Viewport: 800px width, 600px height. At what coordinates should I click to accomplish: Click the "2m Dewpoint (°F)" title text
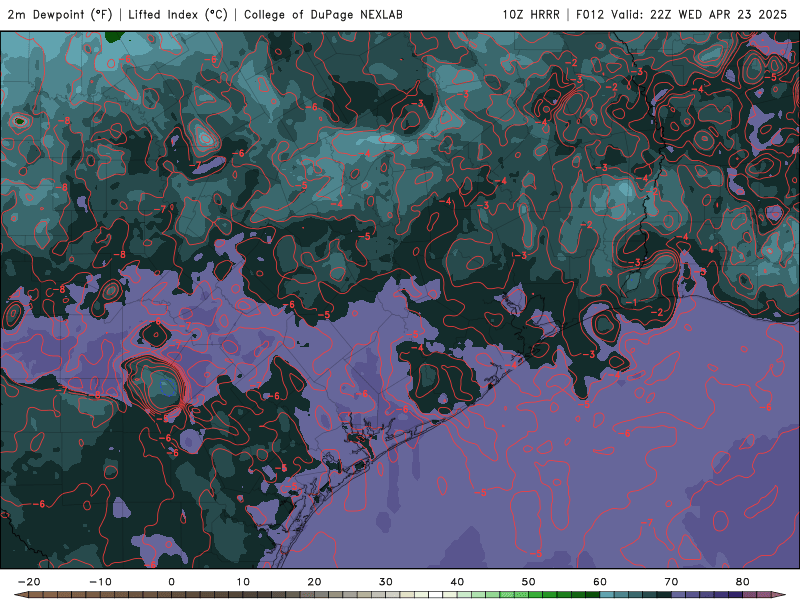point(59,14)
